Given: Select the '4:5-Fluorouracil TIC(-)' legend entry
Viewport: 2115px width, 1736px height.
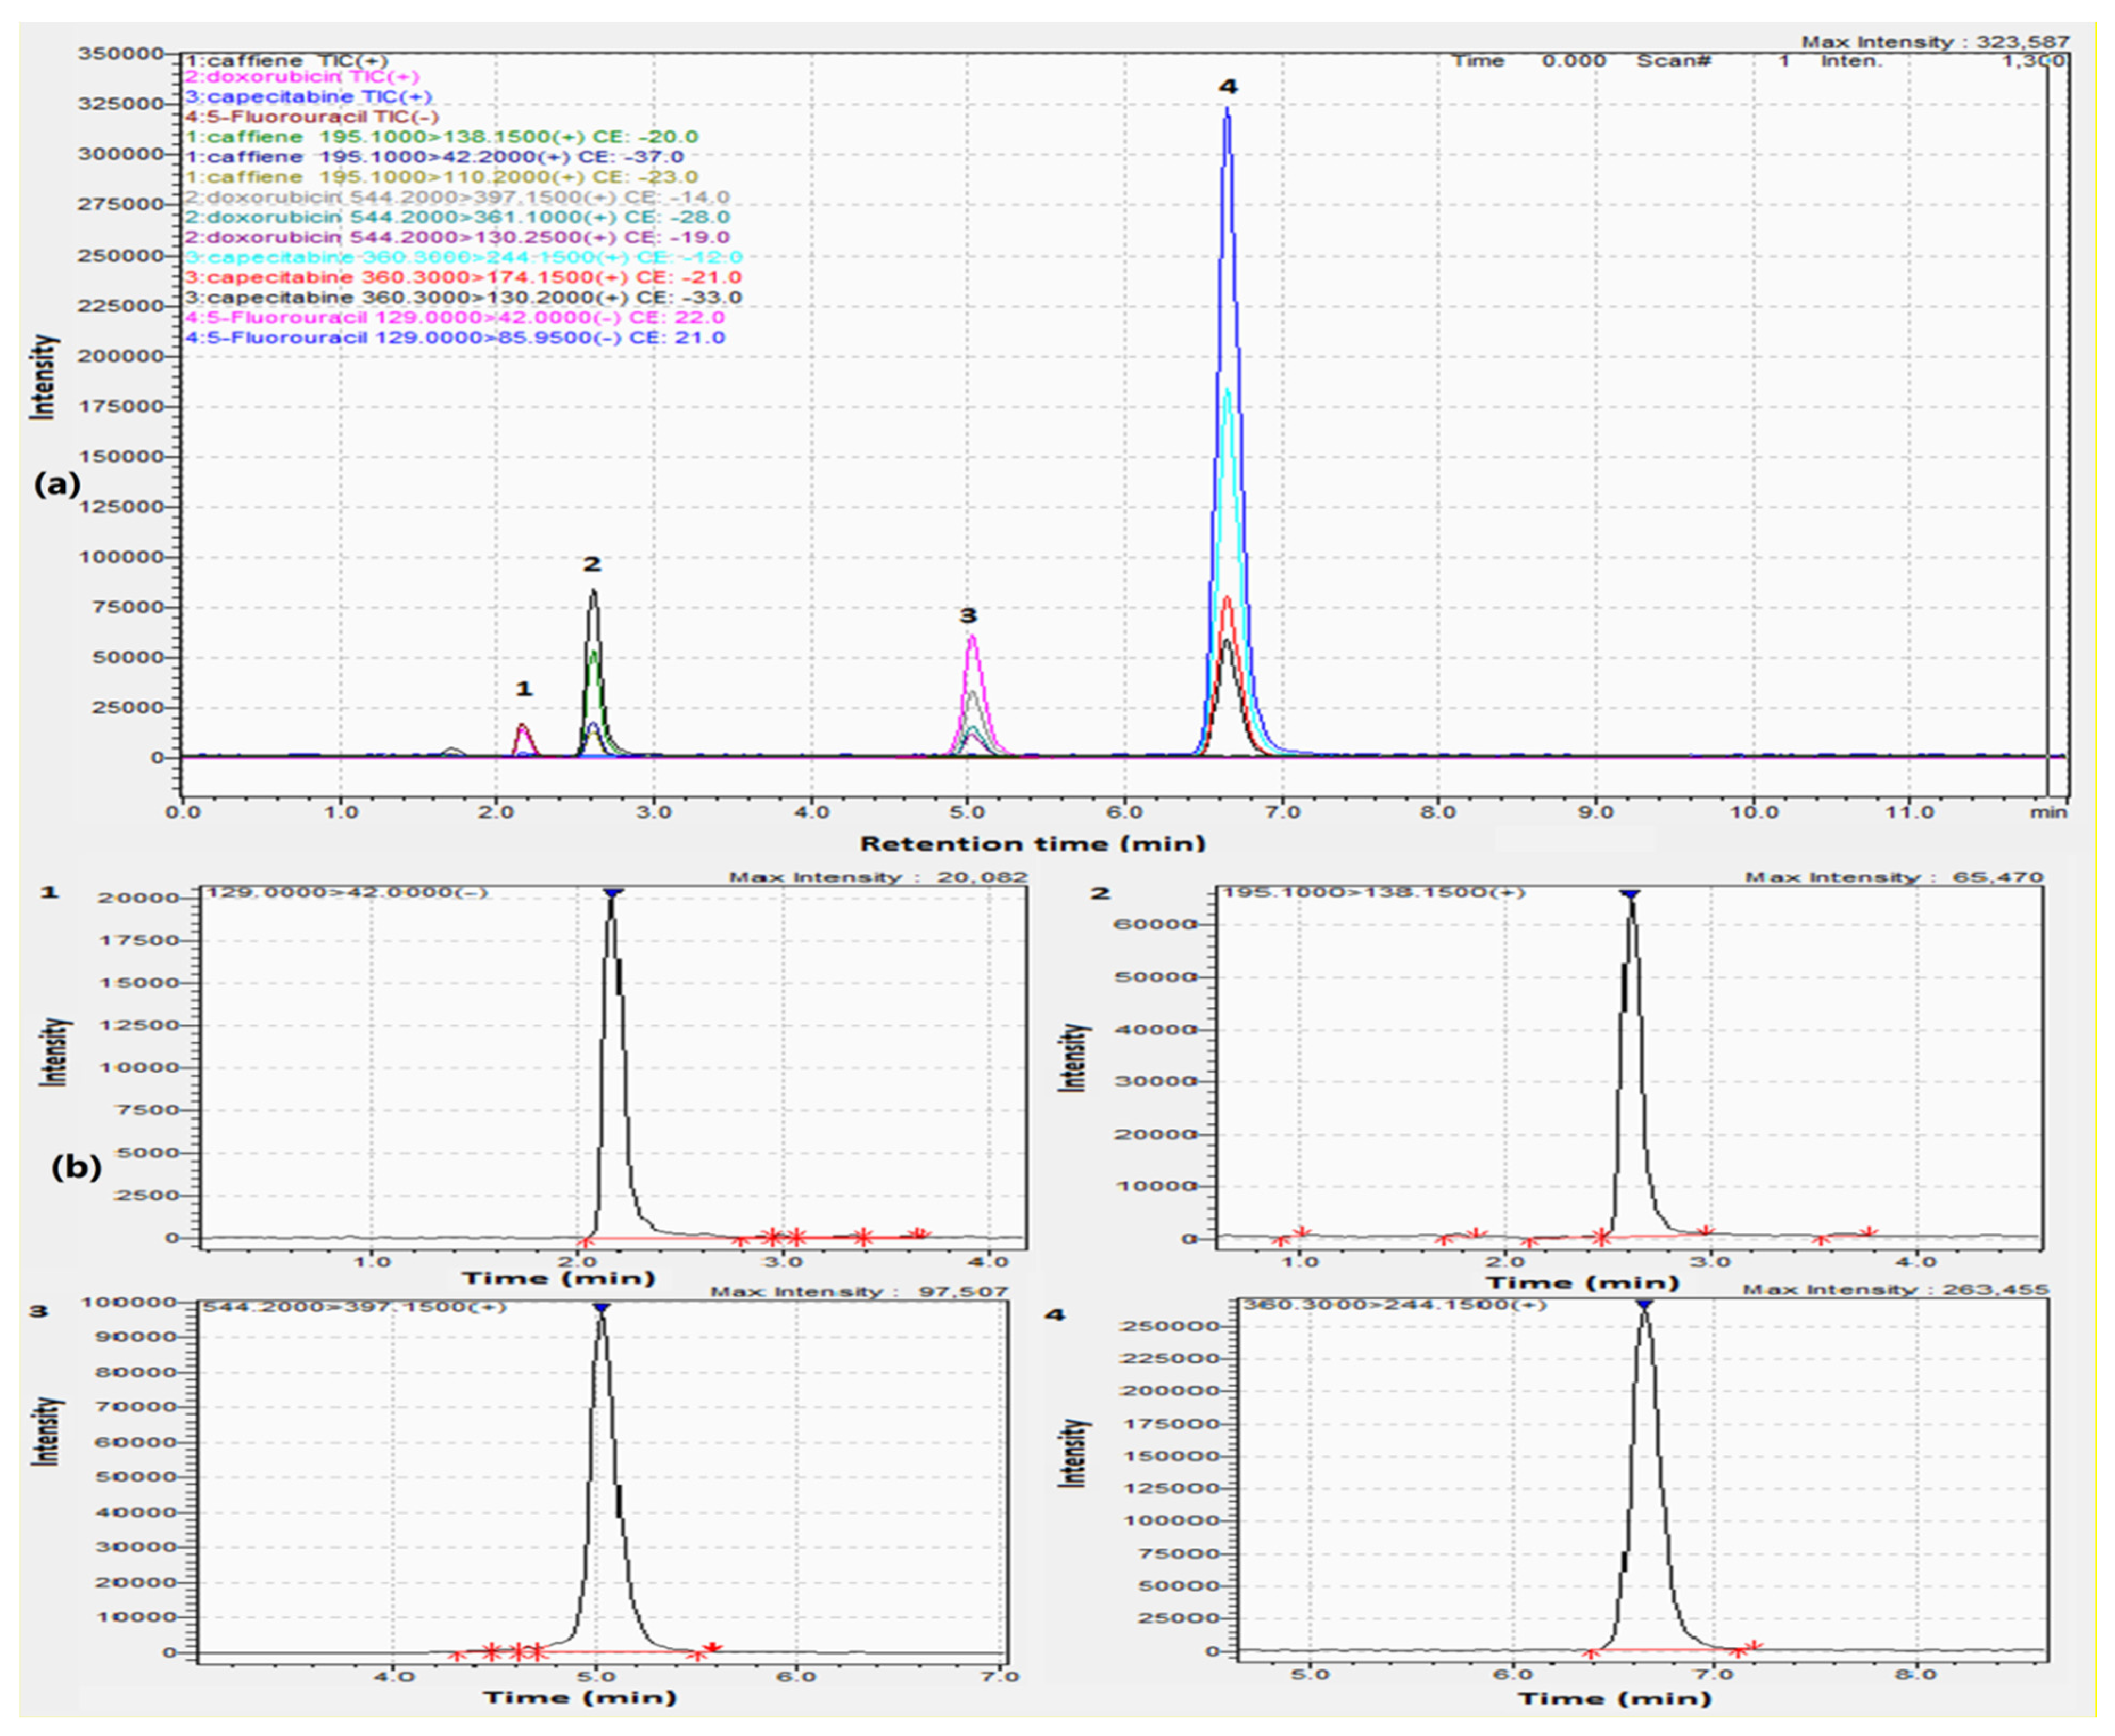Looking at the screenshot, I should tap(312, 117).
